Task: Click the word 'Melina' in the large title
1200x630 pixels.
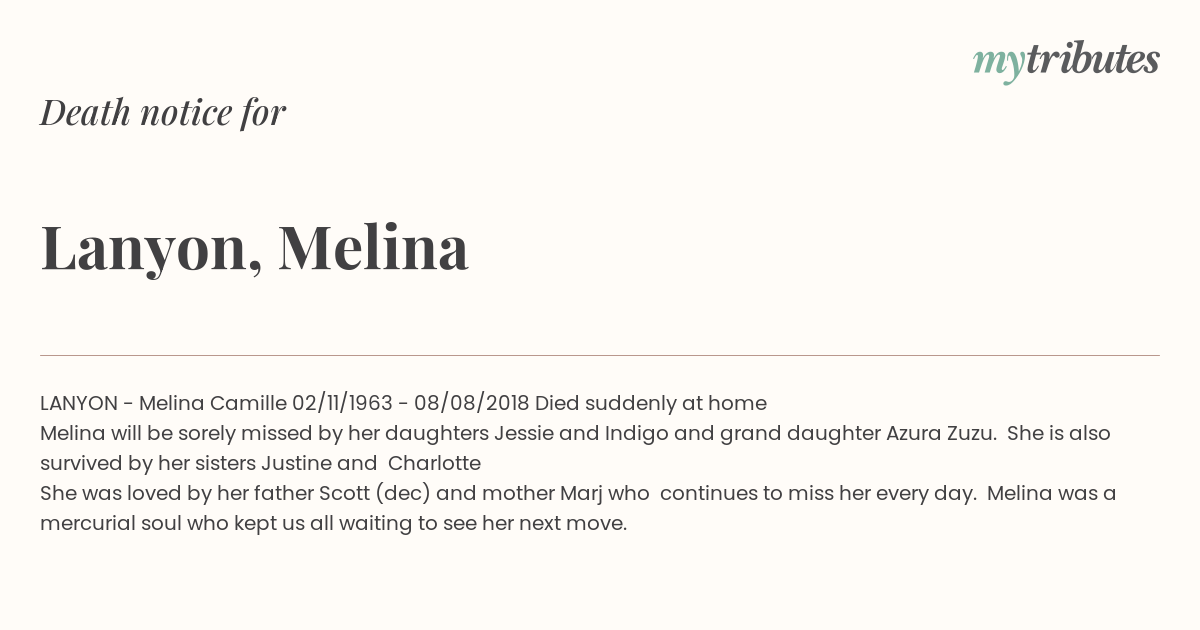Action: pos(373,247)
